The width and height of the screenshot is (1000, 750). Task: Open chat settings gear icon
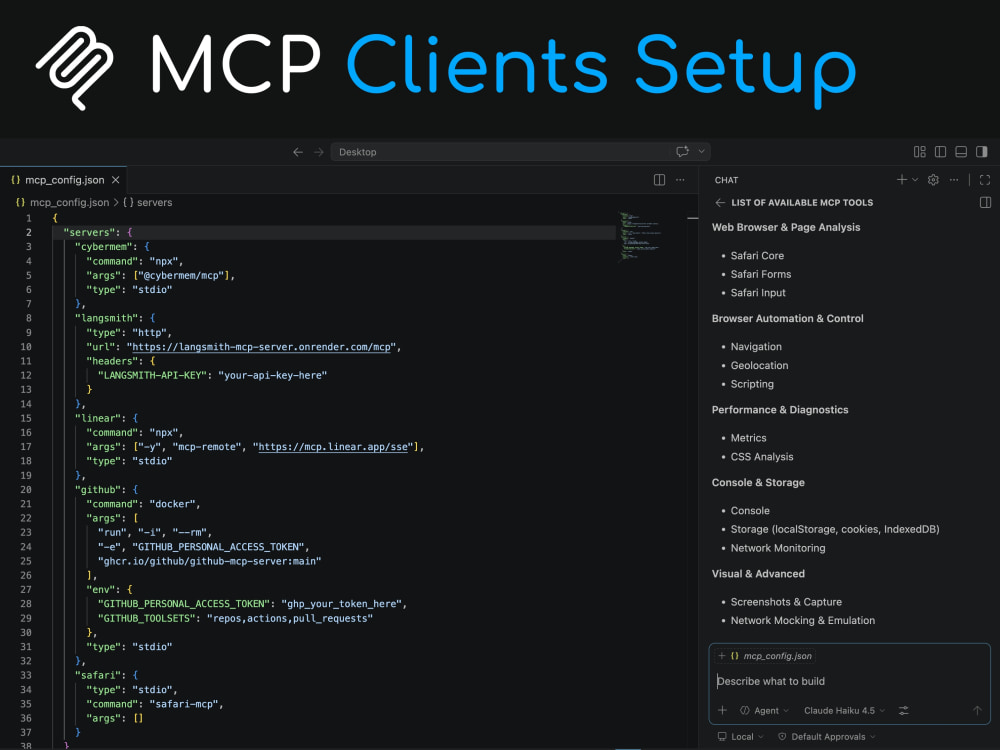933,180
